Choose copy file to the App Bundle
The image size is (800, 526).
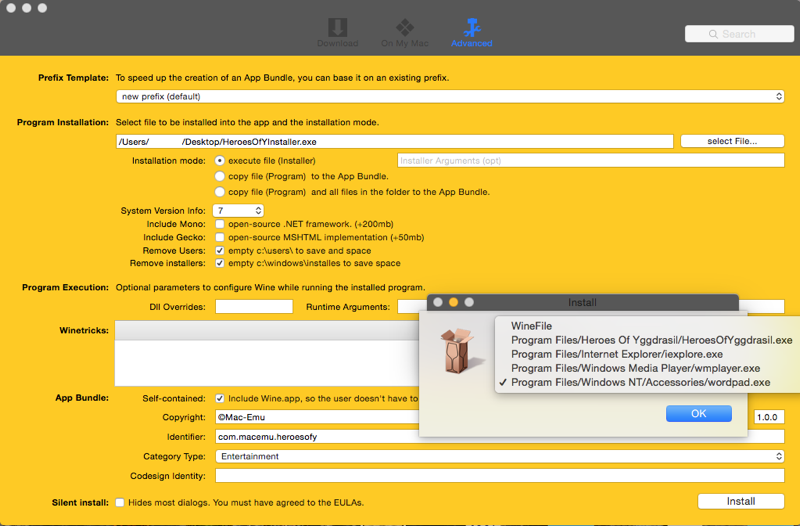(219, 177)
